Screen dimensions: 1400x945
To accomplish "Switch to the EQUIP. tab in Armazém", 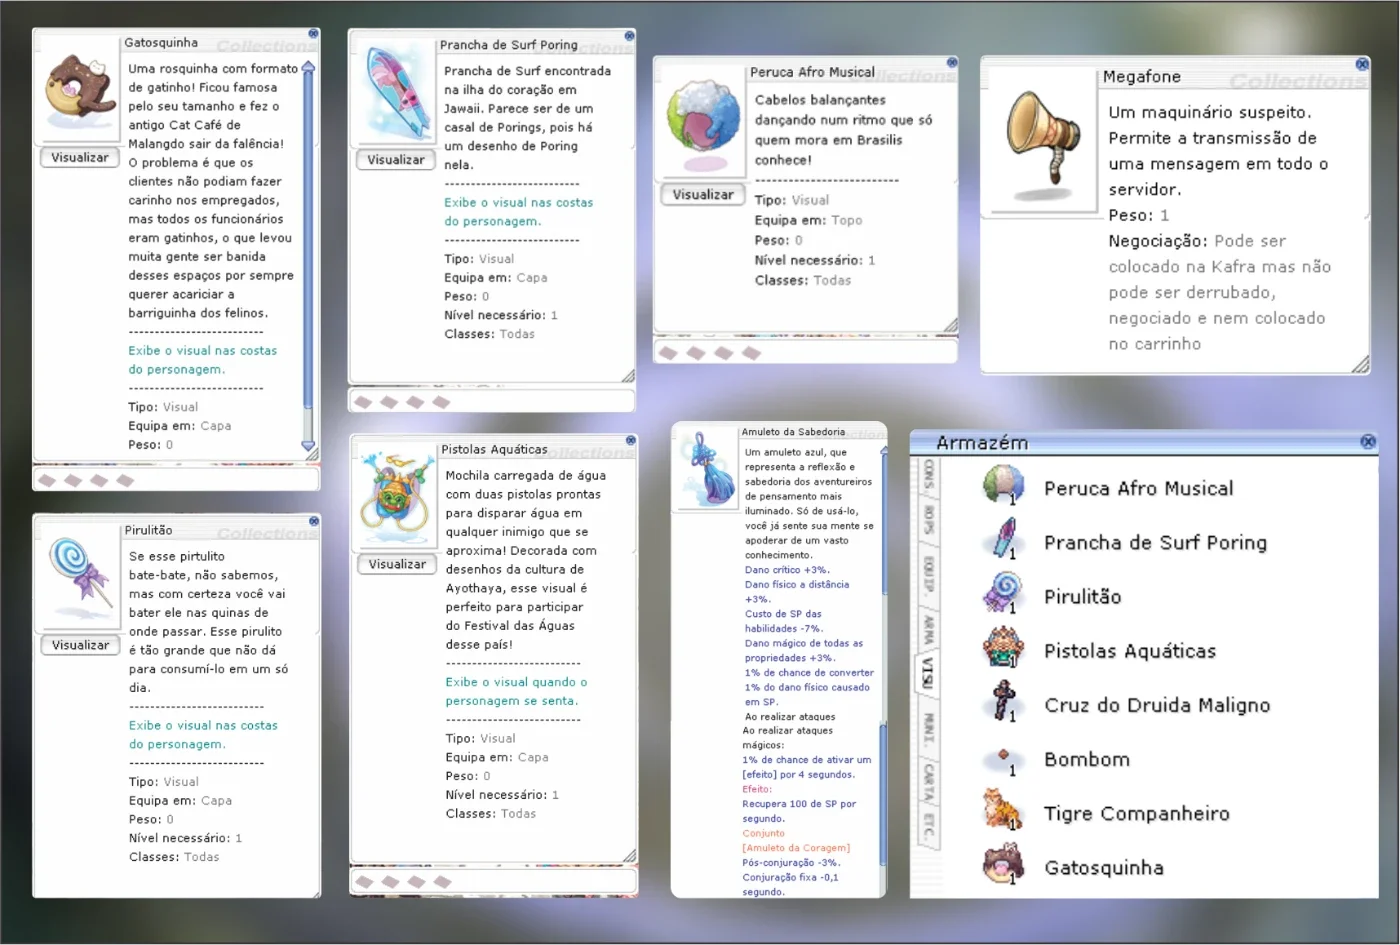I will coord(928,575).
